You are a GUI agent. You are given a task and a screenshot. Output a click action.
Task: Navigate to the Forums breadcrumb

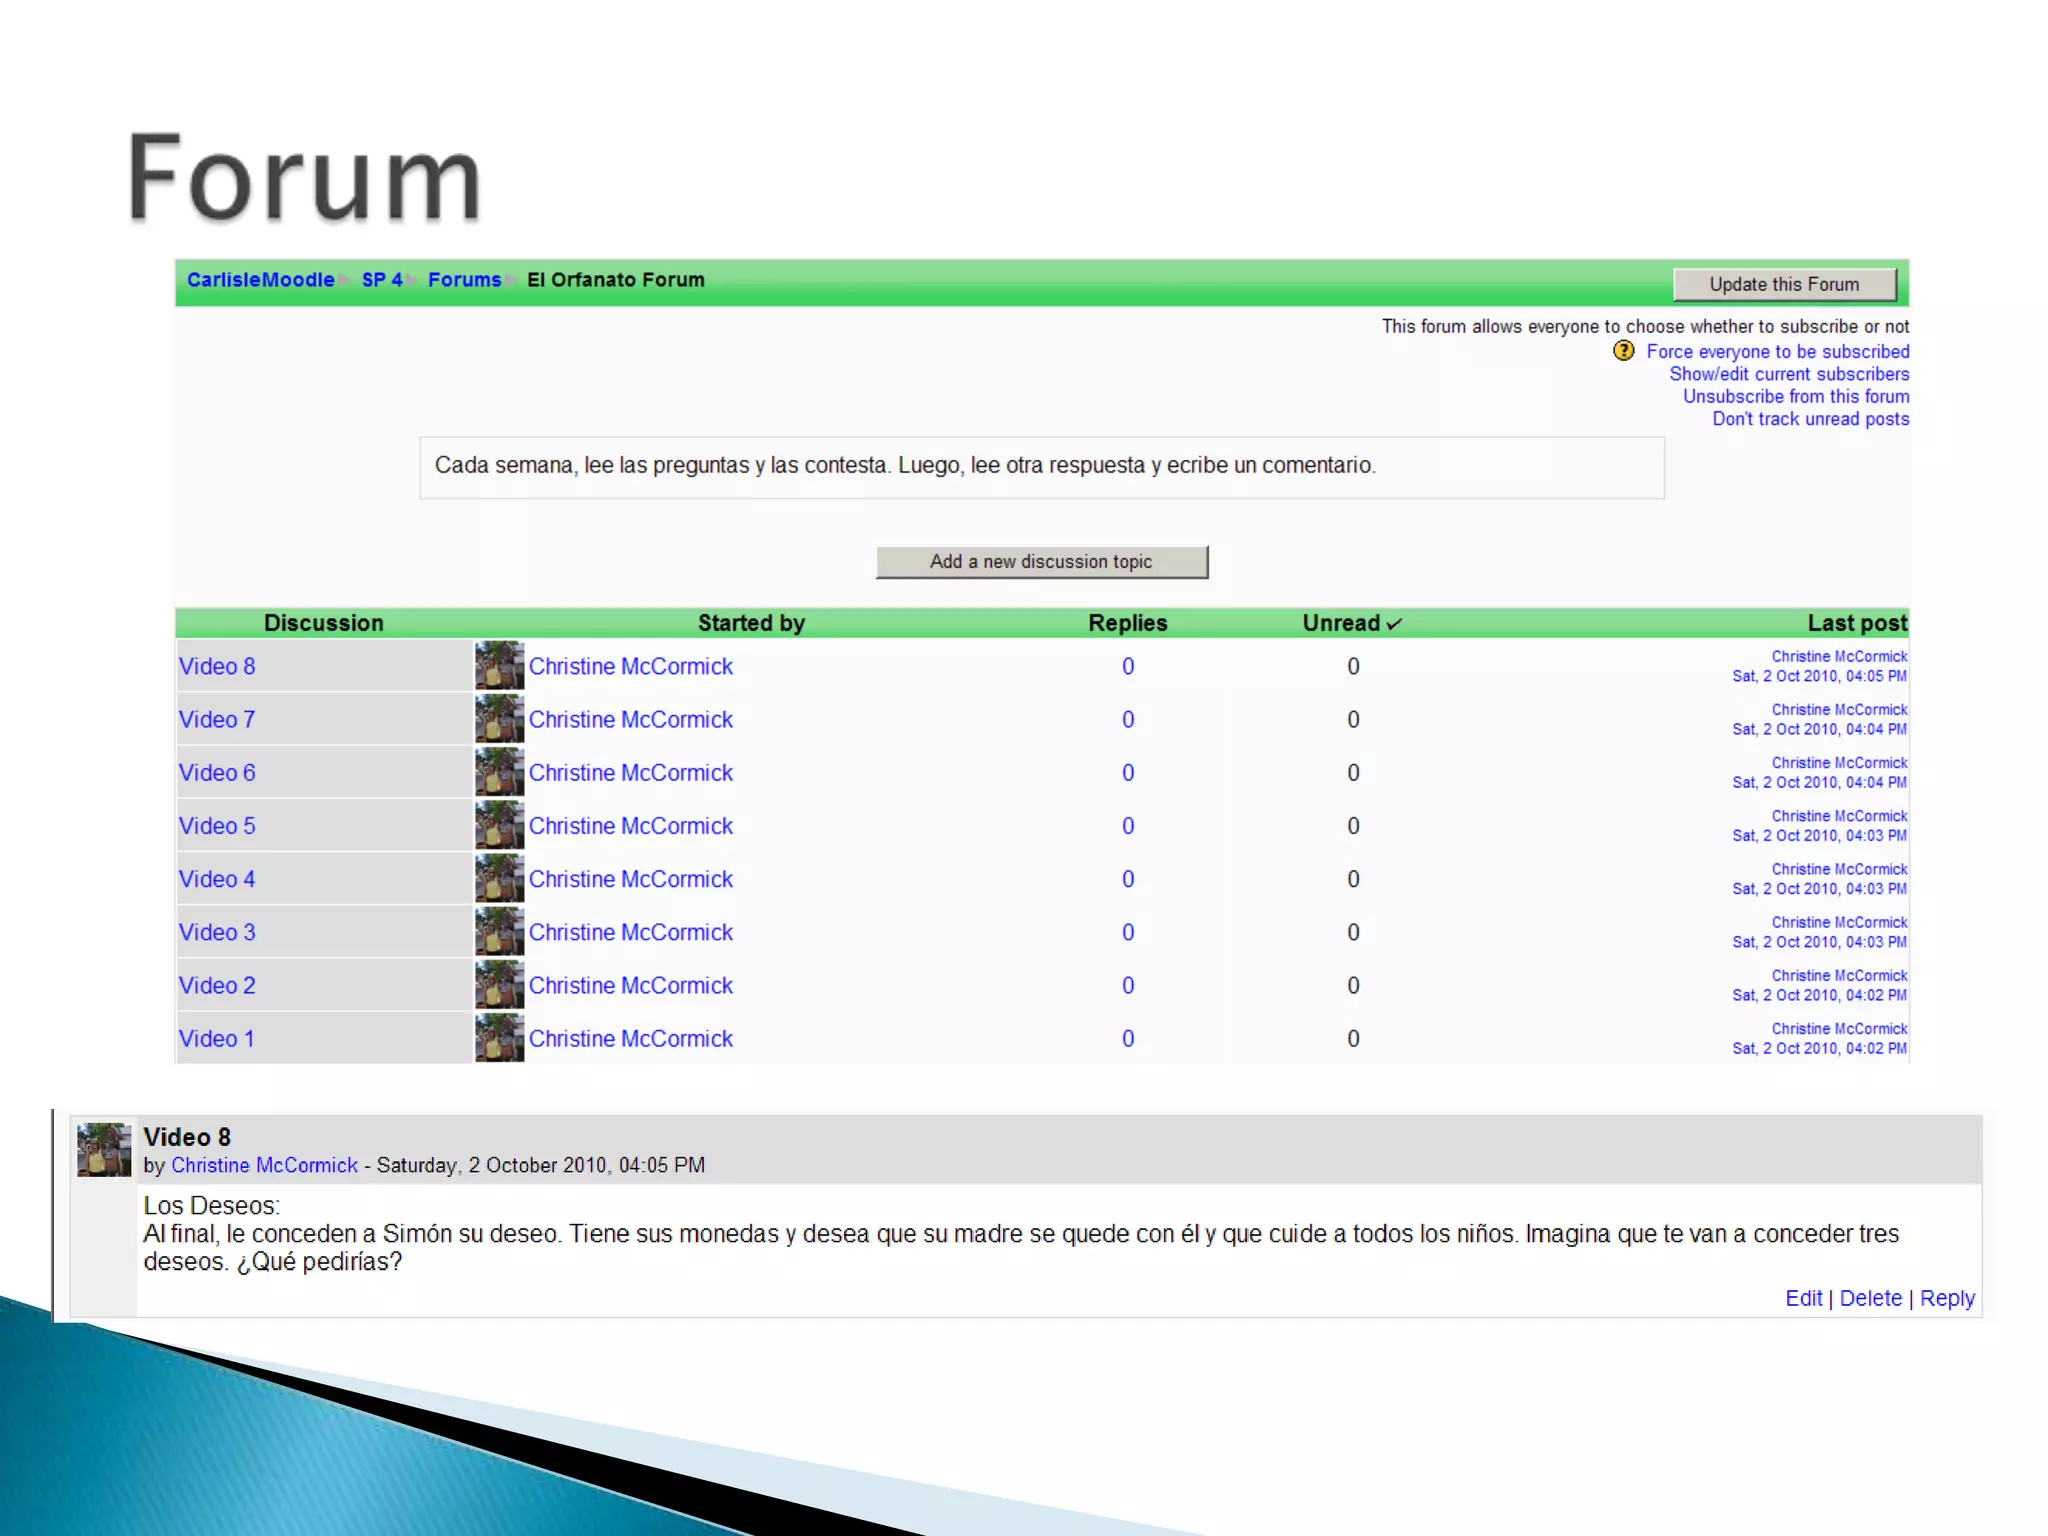click(x=464, y=280)
